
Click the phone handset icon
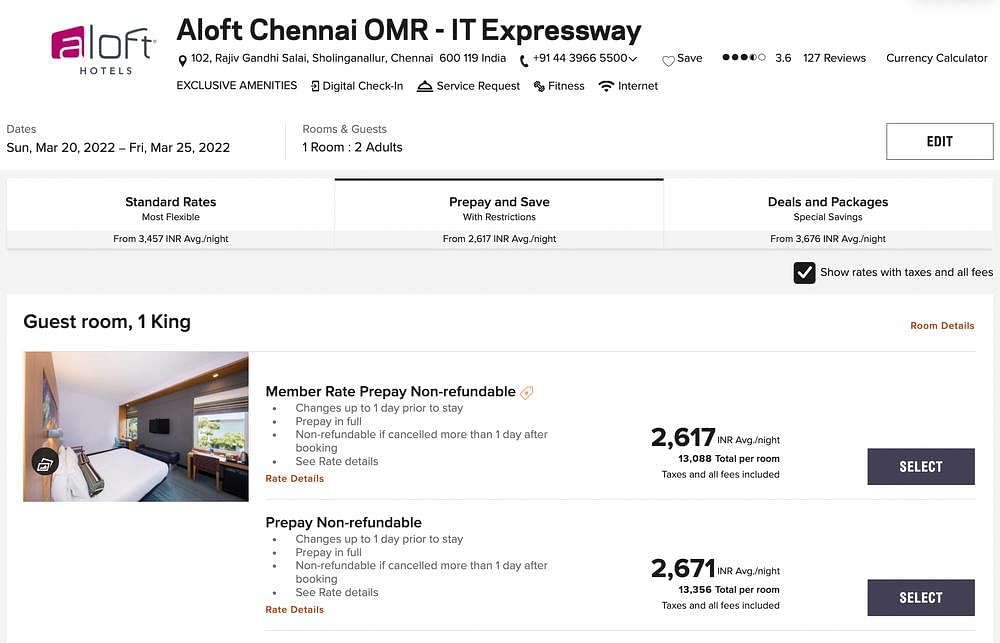[524, 61]
